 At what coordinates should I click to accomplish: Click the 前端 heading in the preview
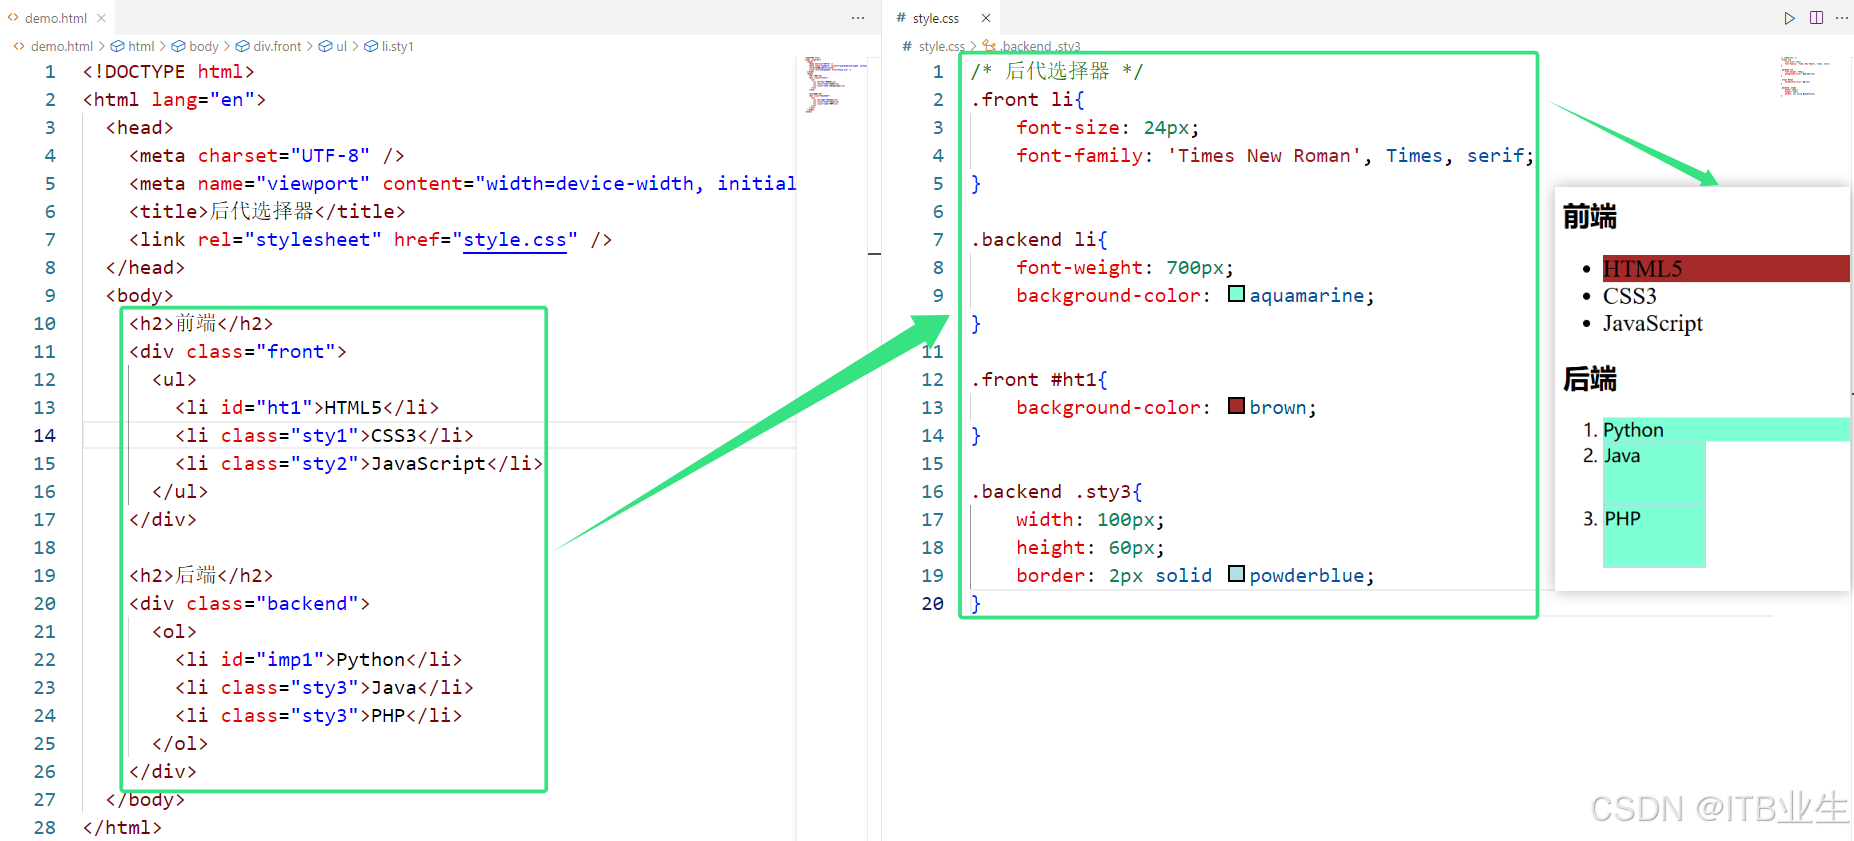click(1590, 216)
